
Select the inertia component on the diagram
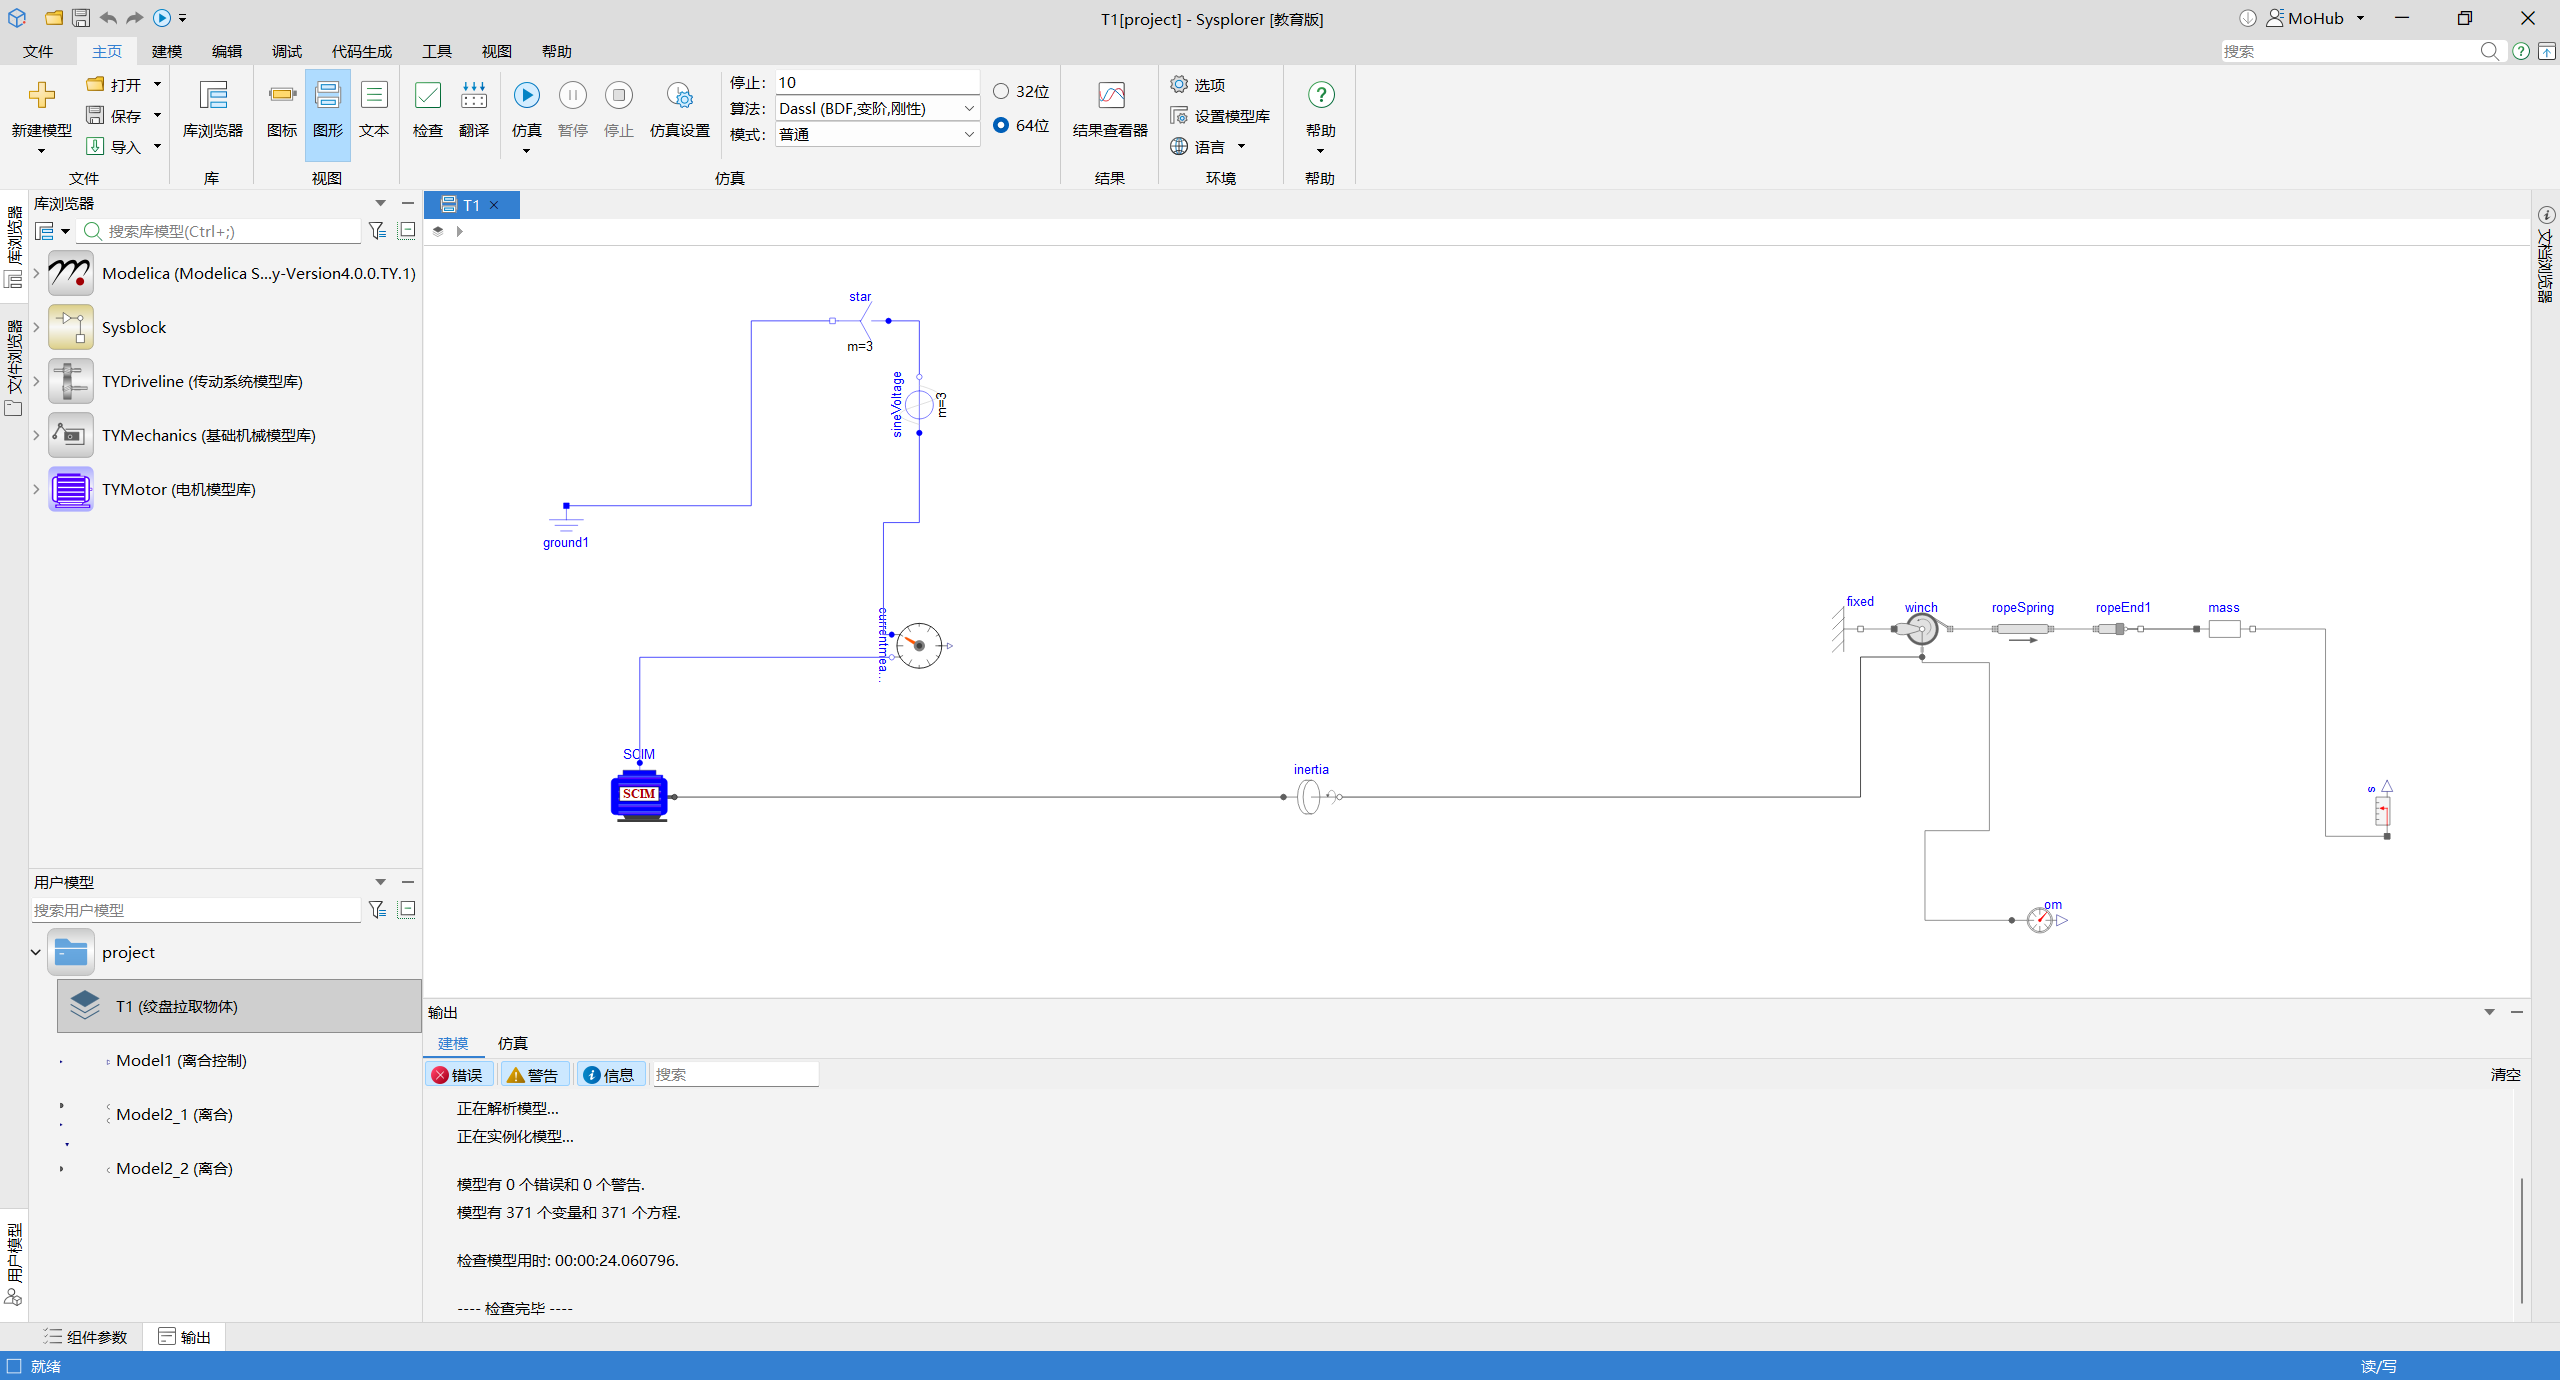pos(1310,797)
